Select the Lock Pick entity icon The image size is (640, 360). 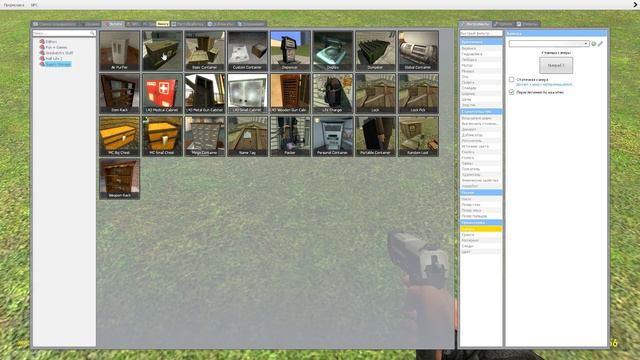[418, 93]
